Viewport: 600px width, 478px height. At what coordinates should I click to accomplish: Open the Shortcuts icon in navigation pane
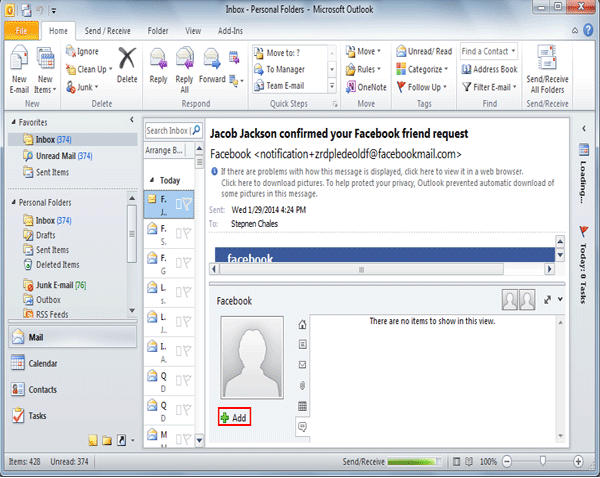(x=121, y=440)
